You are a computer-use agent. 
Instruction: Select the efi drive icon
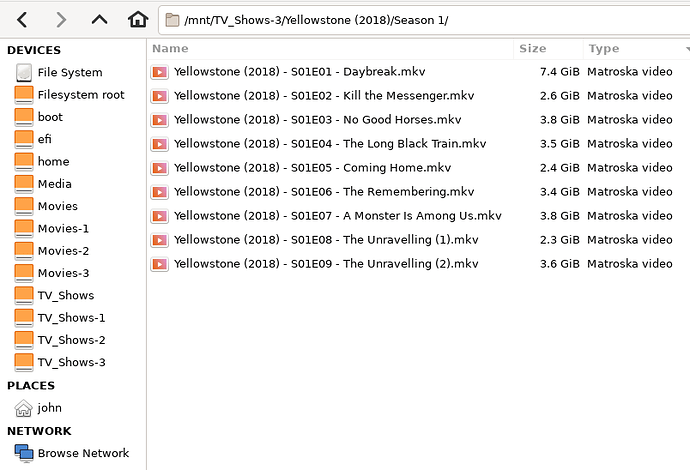tap(24, 139)
